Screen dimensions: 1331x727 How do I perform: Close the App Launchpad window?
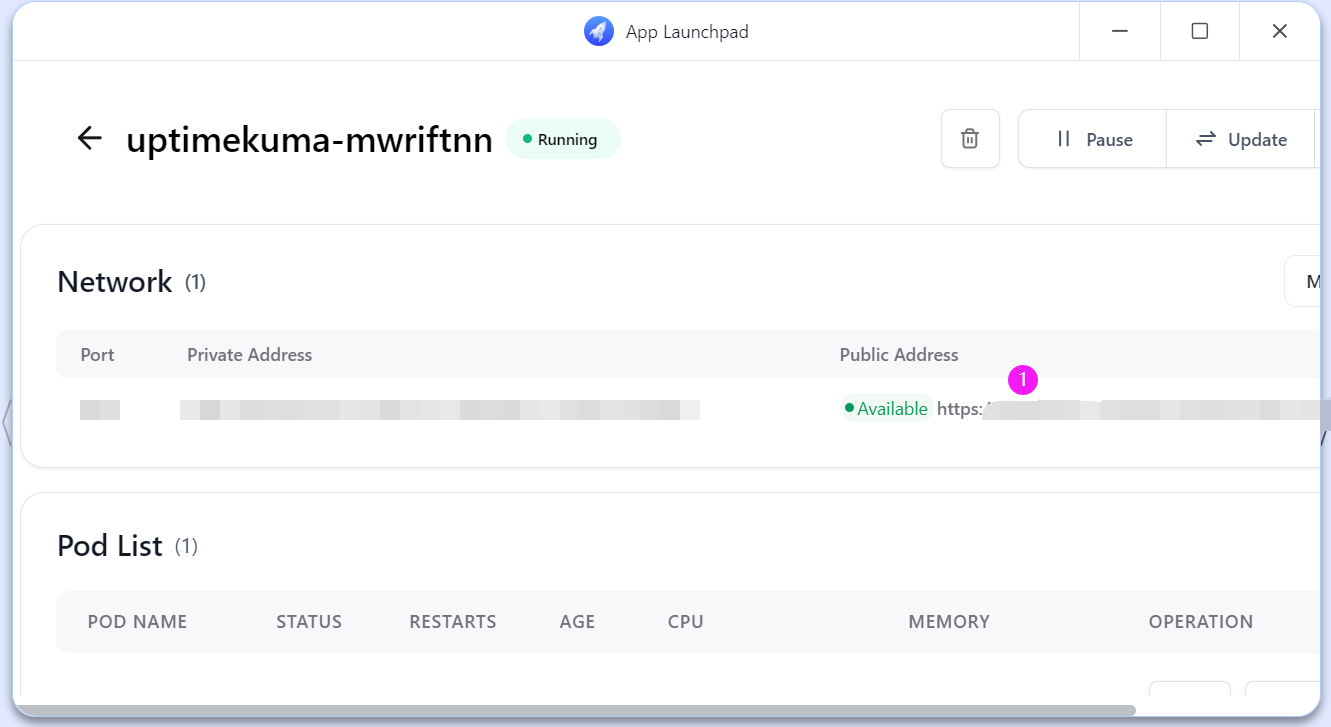point(1279,32)
